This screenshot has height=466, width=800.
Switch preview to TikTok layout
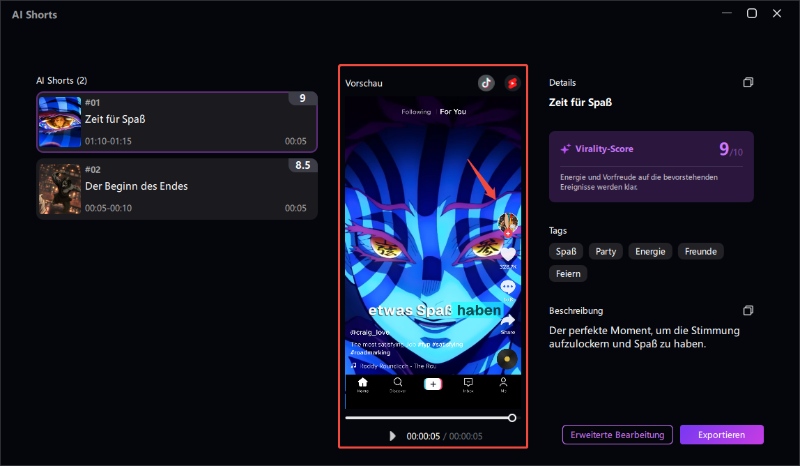pos(486,83)
